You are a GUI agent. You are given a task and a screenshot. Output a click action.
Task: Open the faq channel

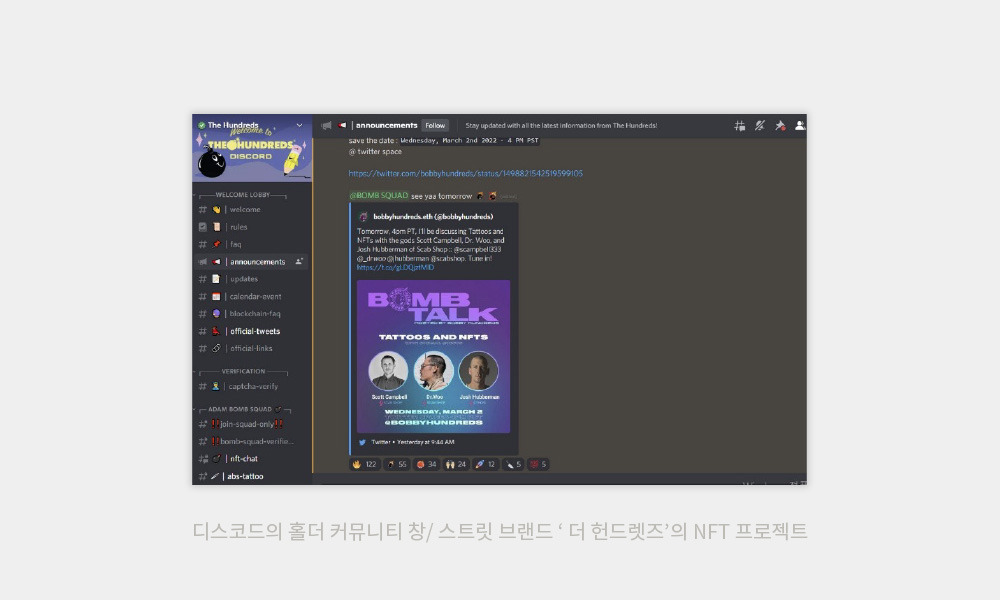point(251,244)
